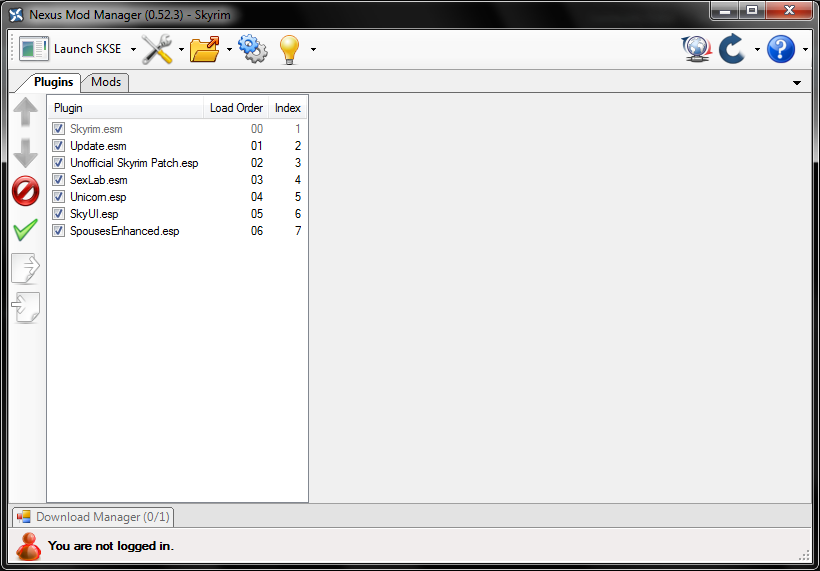The height and width of the screenshot is (571, 820).
Task: Click the open folder icon in toolbar
Action: [204, 49]
